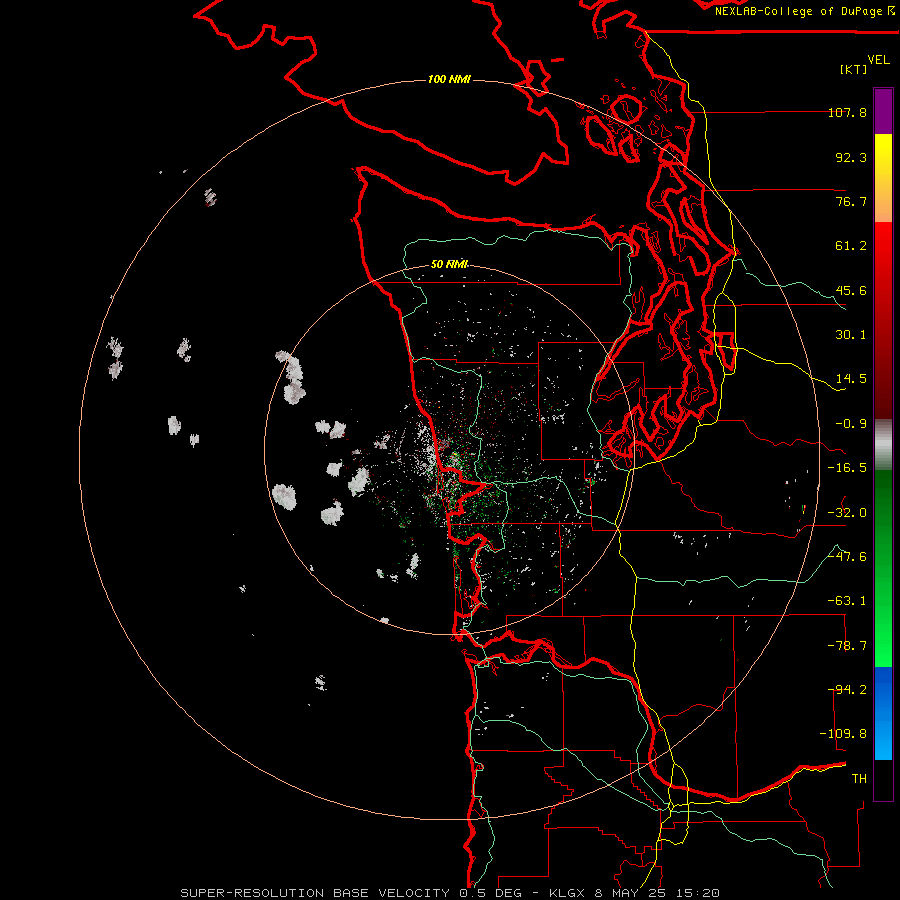
Task: Click the -32.0 velocity scale value
Action: click(847, 513)
